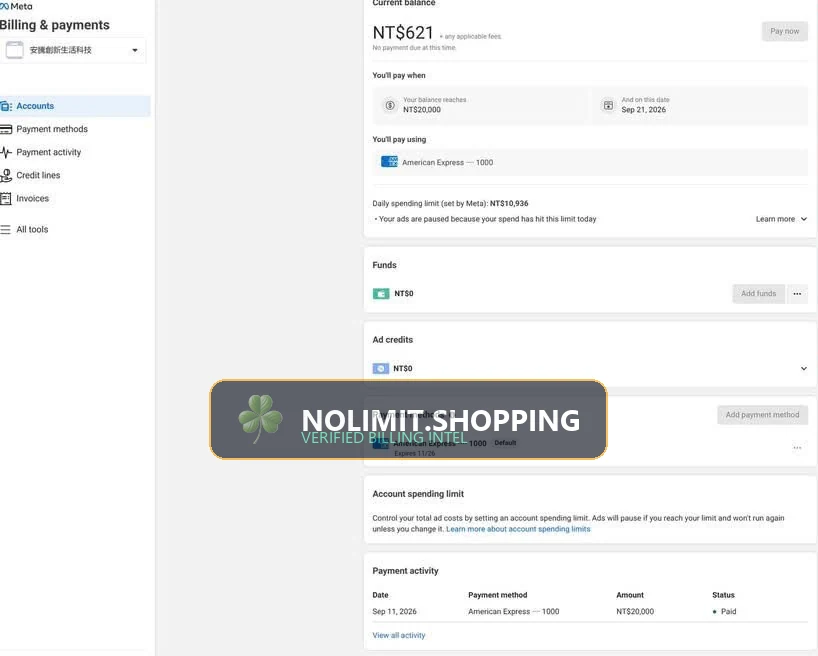The image size is (818, 656).
Task: Click the American Express card icon under You'll pay using
Action: point(389,162)
